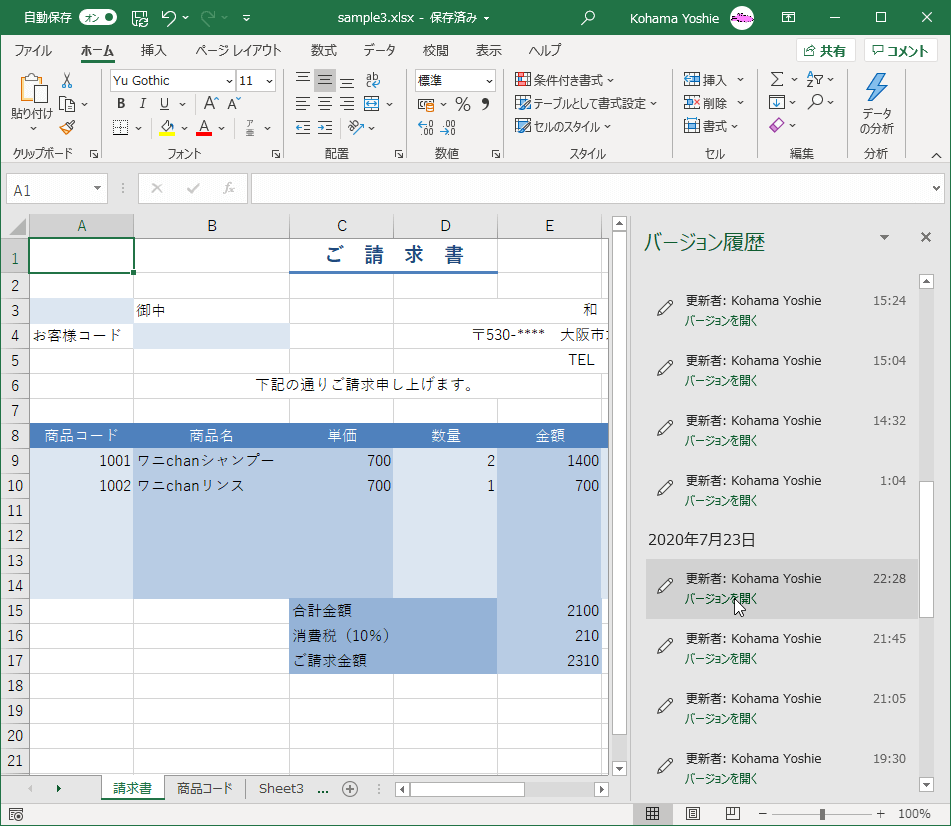This screenshot has width=951, height=826.
Task: Open the Yu Gothic font name dropdown
Action: point(228,81)
